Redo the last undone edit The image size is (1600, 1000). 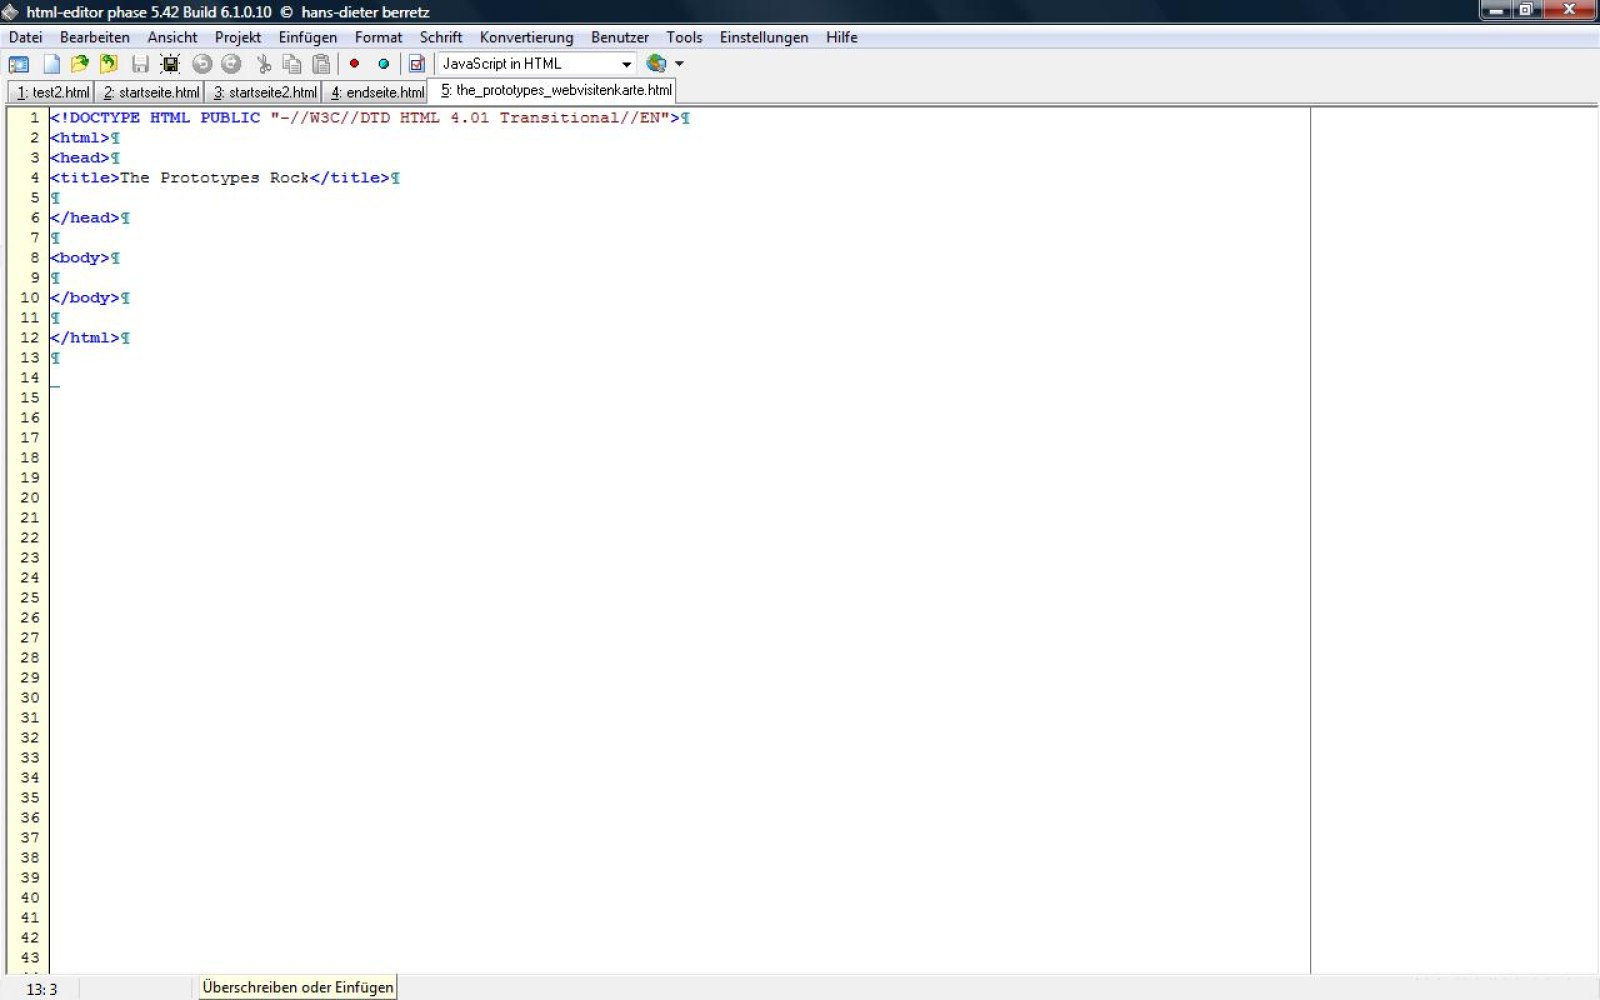pos(231,64)
